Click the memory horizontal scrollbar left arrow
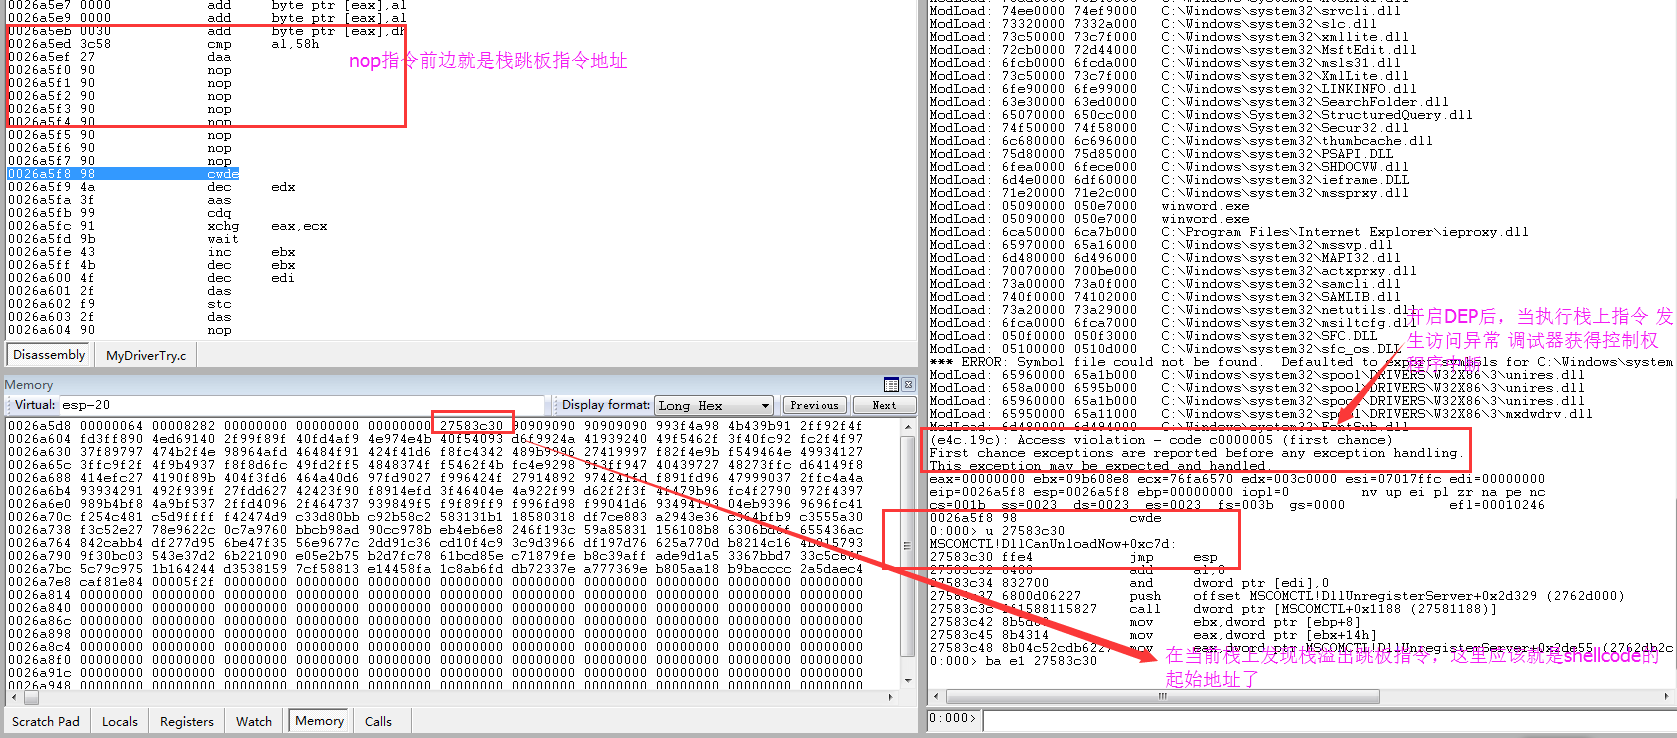 13,697
